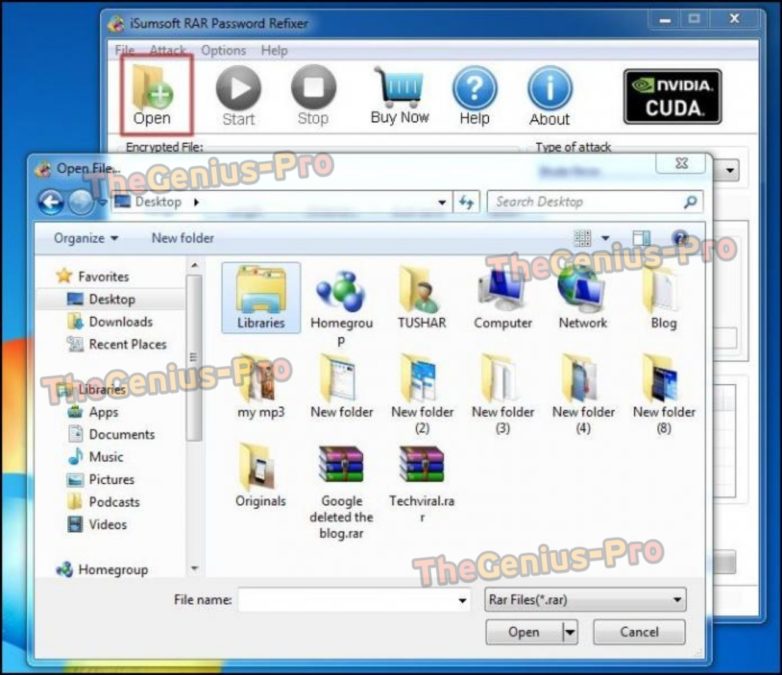Viewport: 782px width, 675px height.
Task: Open the Organize dropdown menu
Action: 86,238
